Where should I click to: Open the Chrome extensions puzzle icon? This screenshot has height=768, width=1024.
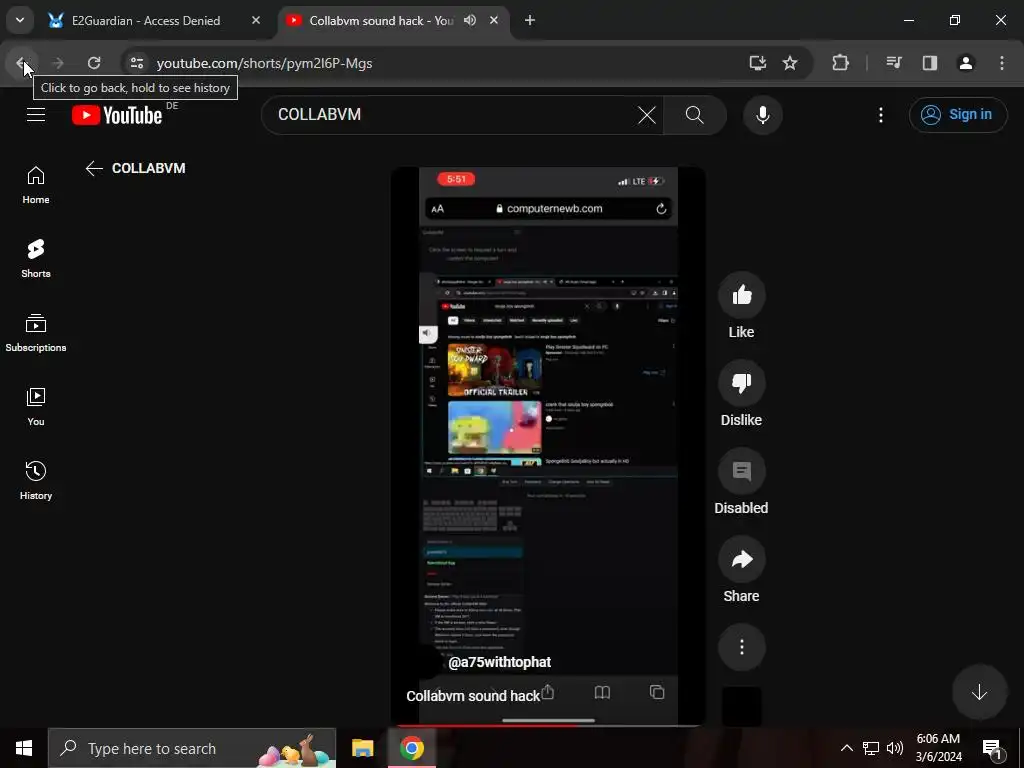840,63
